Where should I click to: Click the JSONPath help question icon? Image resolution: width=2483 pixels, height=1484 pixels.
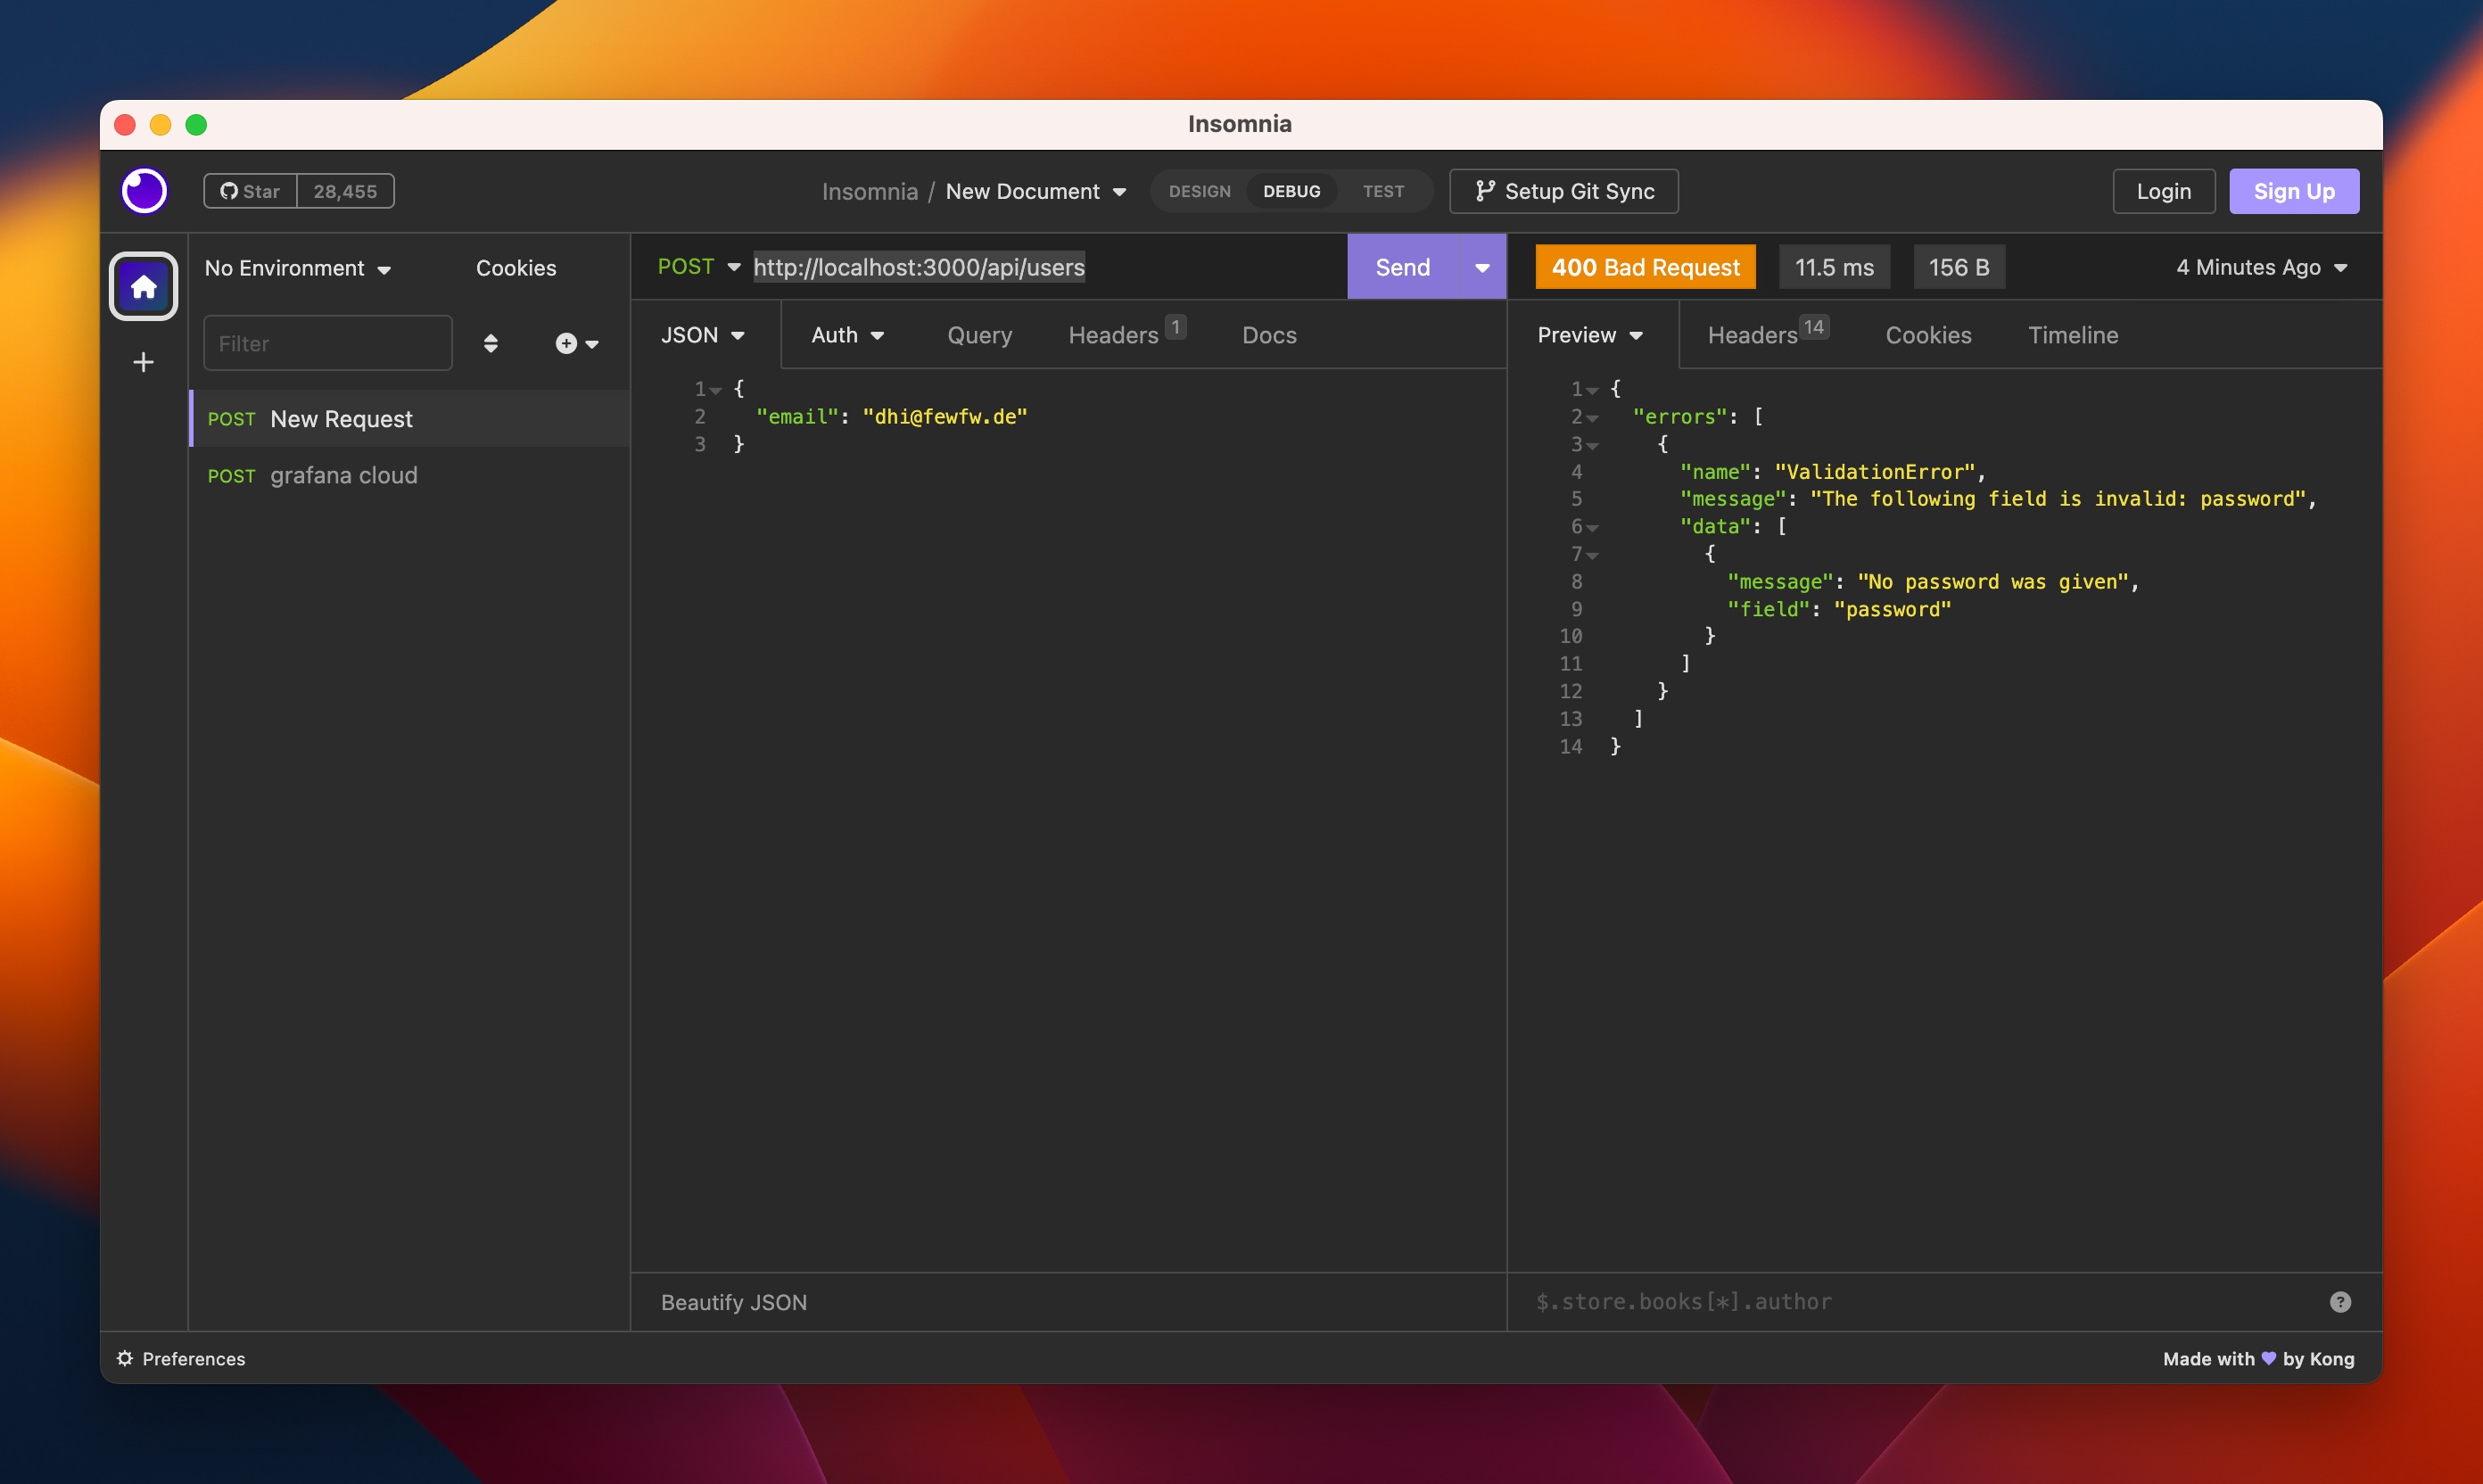point(2340,1301)
